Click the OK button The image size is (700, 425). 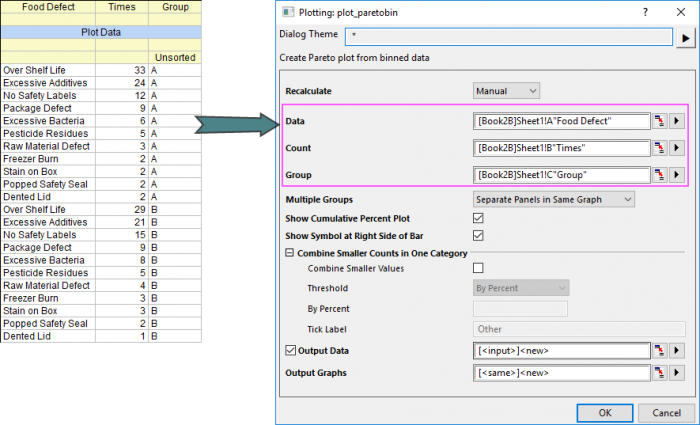point(604,412)
